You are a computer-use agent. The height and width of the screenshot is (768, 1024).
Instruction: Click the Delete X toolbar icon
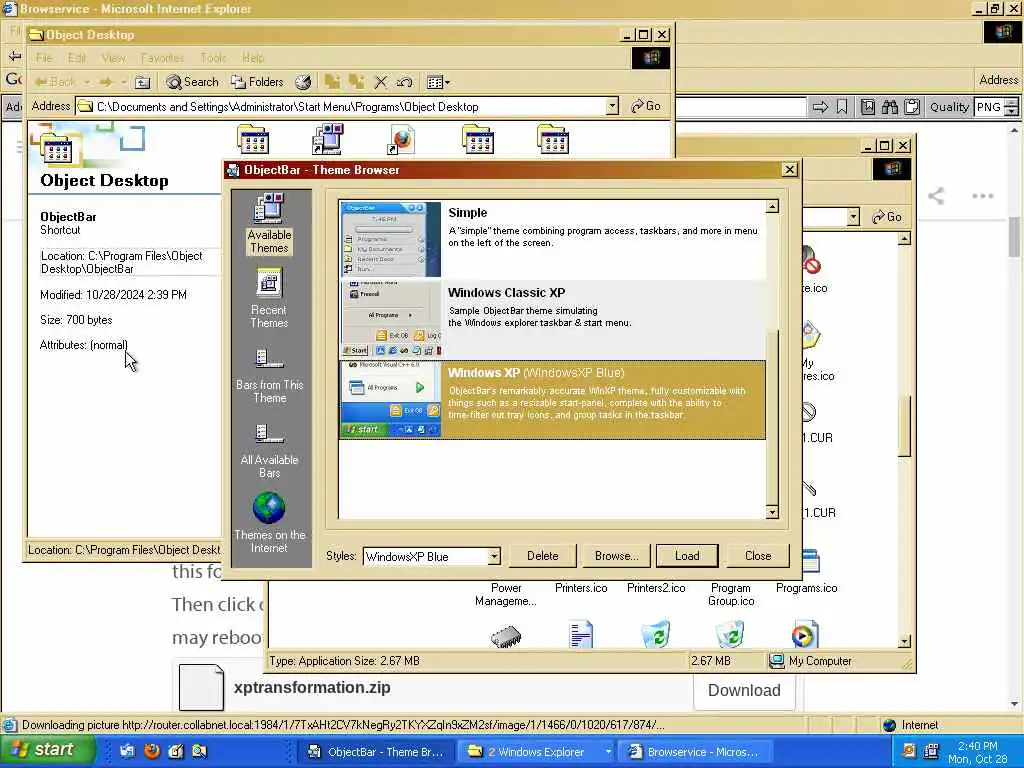coord(381,82)
